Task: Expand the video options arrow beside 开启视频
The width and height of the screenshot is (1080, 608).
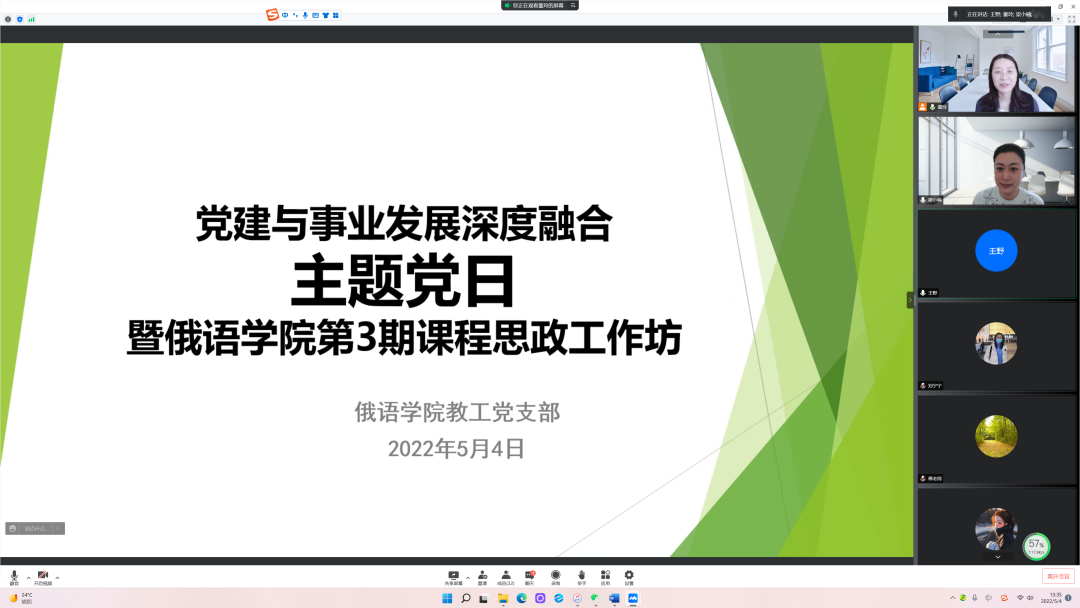Action: 57,577
